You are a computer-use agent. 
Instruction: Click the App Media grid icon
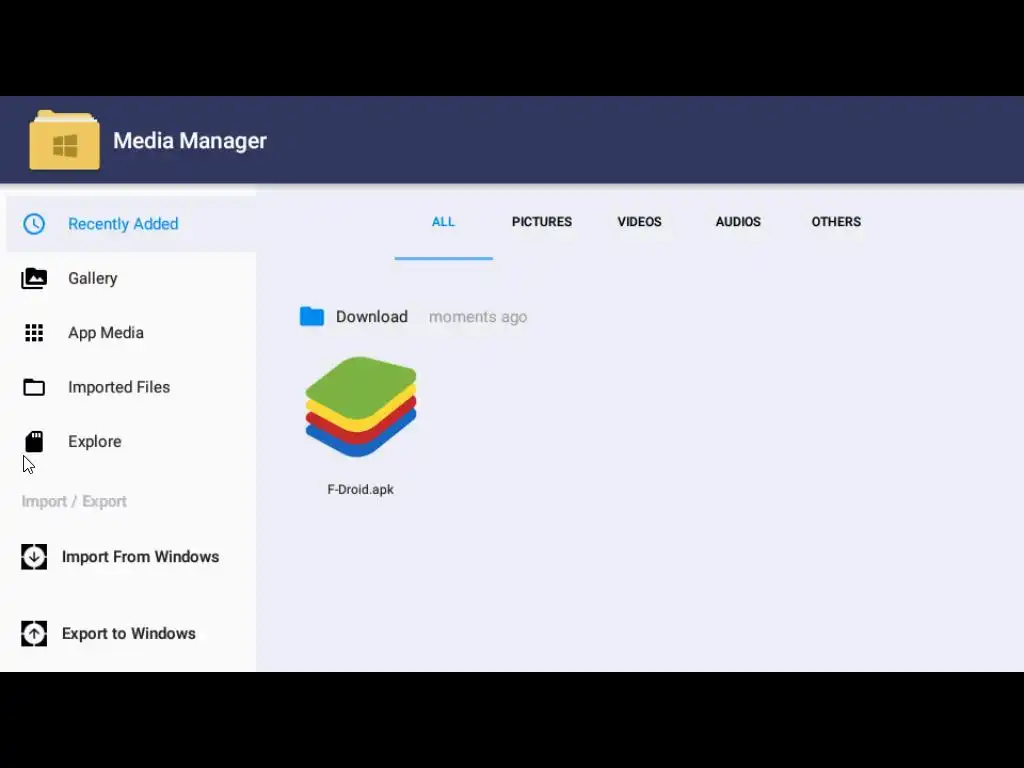34,333
